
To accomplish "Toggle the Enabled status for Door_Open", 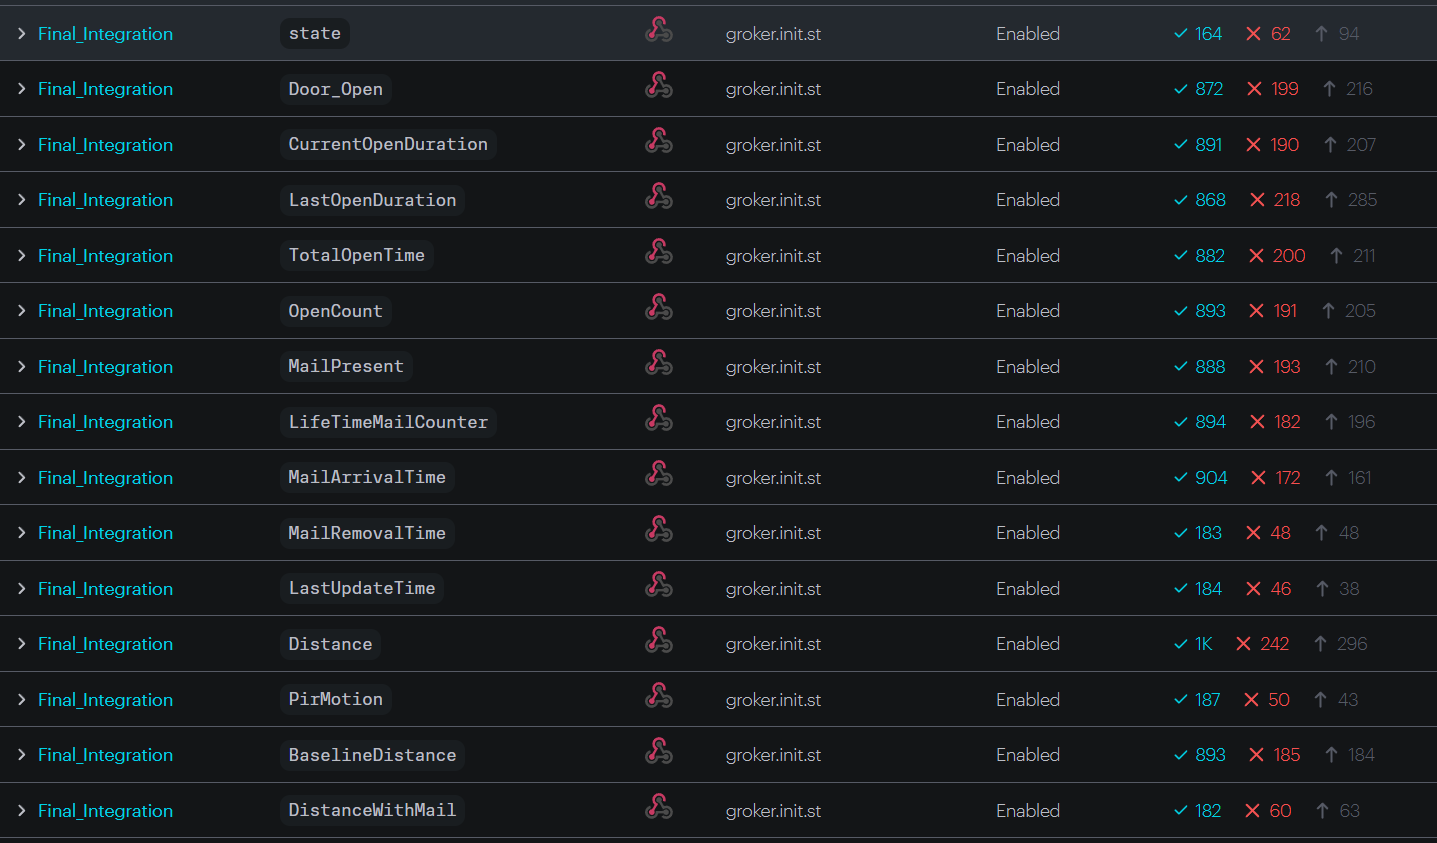I will [x=1027, y=88].
